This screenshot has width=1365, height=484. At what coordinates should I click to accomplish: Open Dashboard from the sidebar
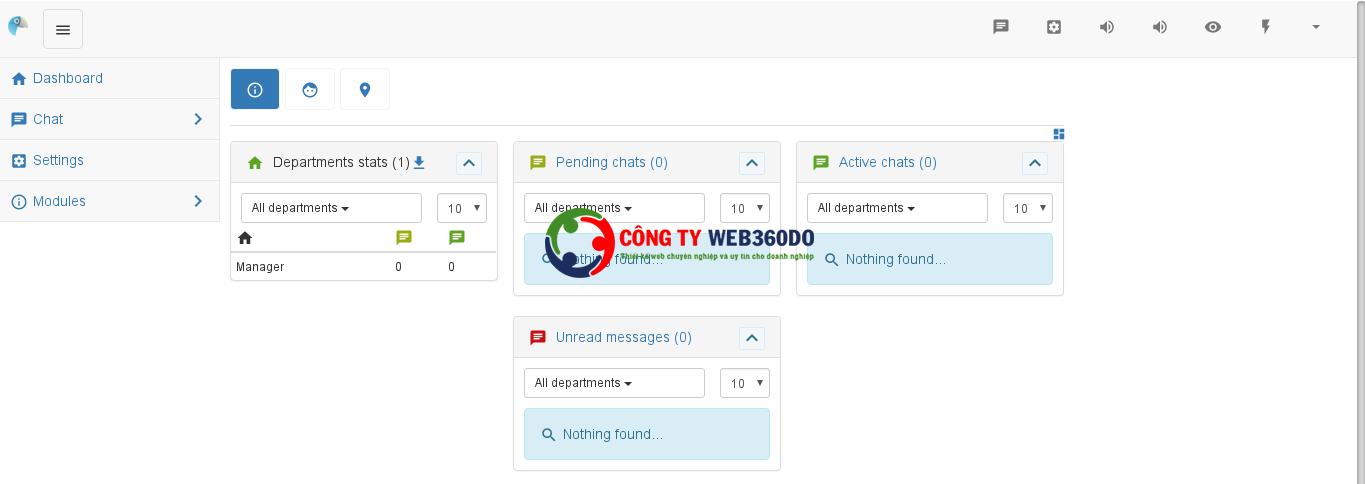110,78
